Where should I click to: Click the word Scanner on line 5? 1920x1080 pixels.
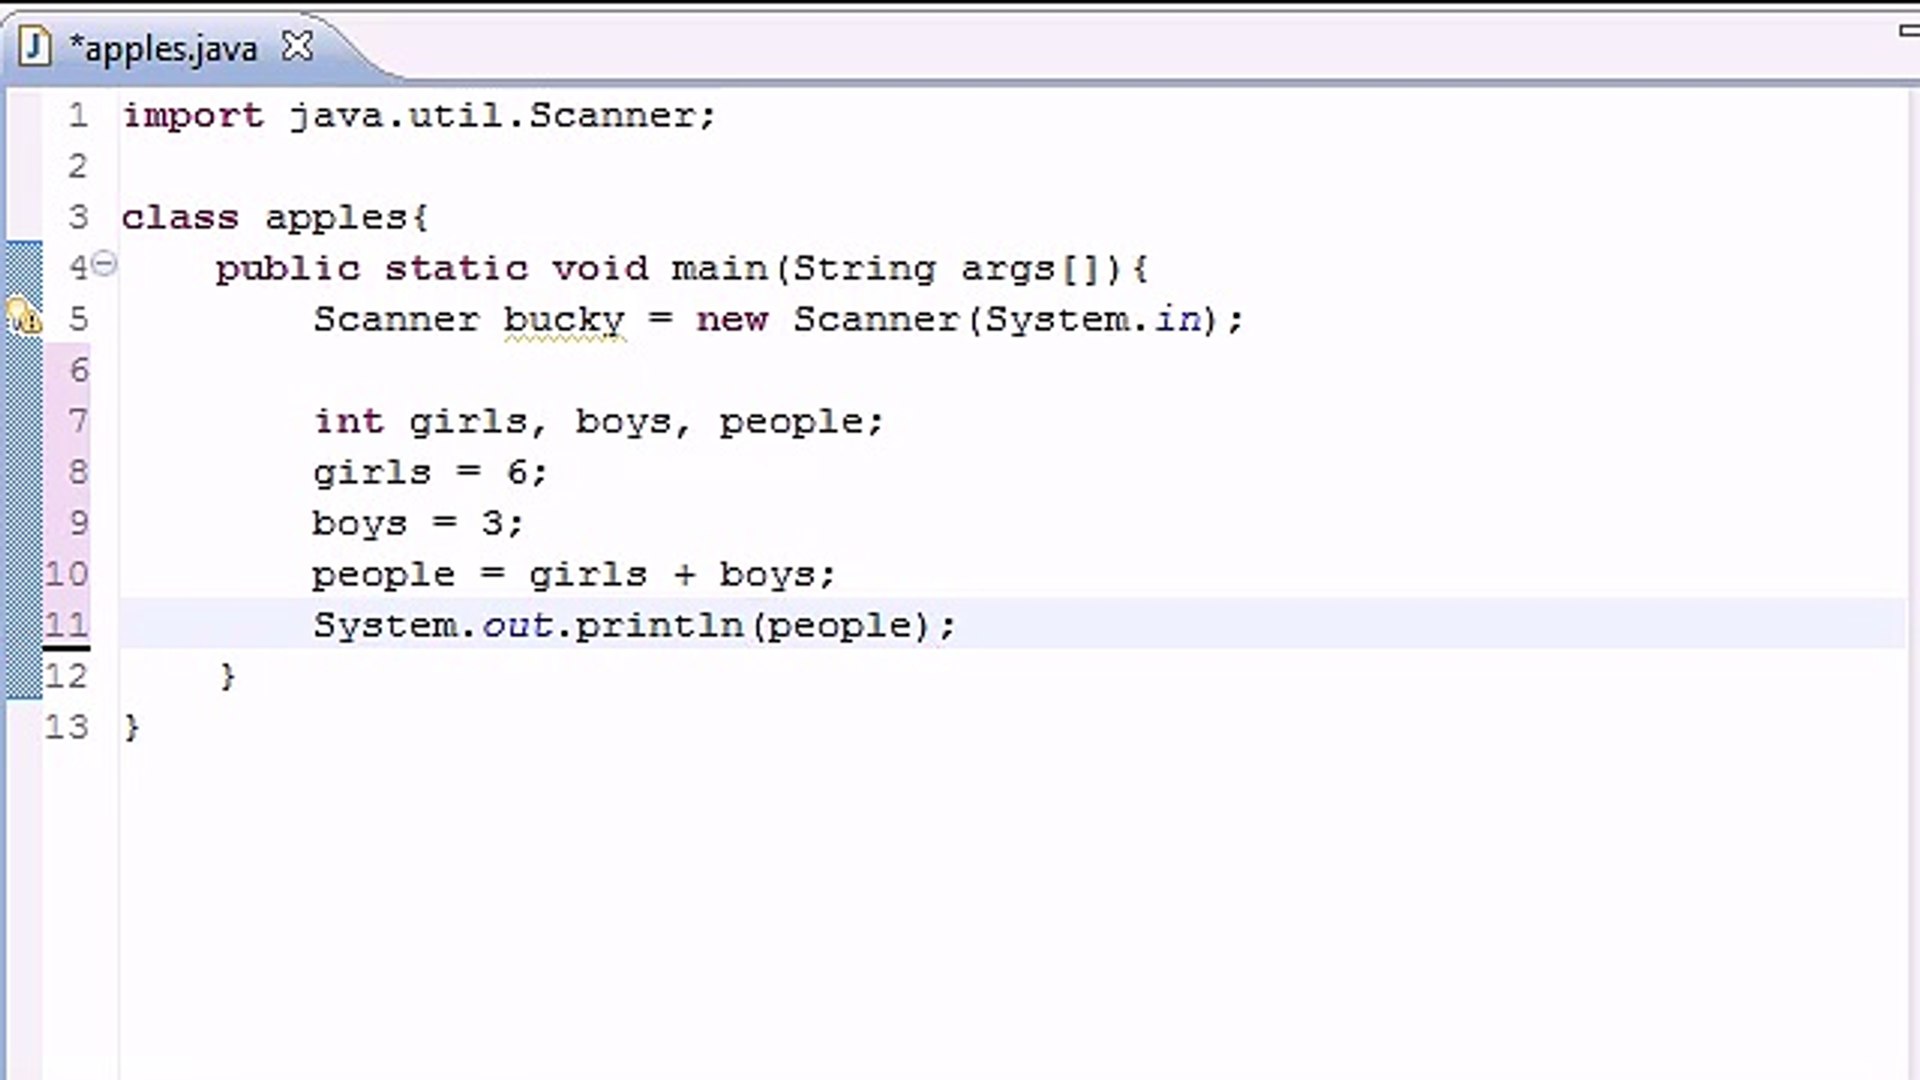click(x=397, y=318)
